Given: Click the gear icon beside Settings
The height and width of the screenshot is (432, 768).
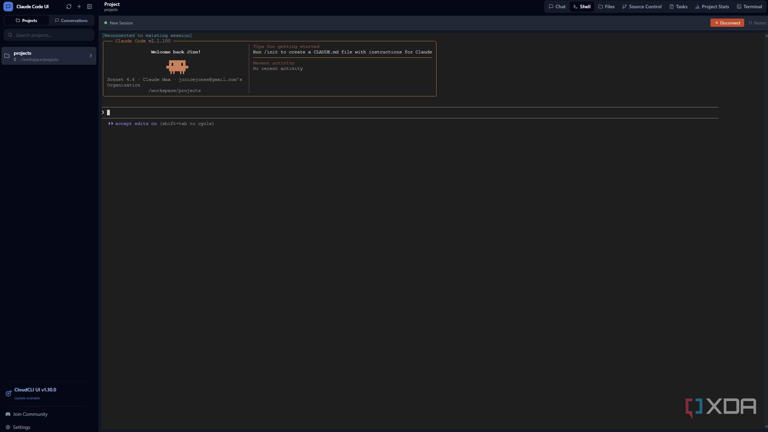Looking at the screenshot, I should coord(8,427).
